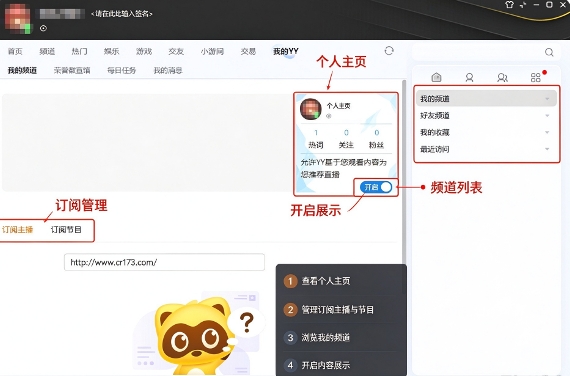This screenshot has height=376, width=570.
Task: Select the 我的频道 sub-tab
Action: [22, 70]
